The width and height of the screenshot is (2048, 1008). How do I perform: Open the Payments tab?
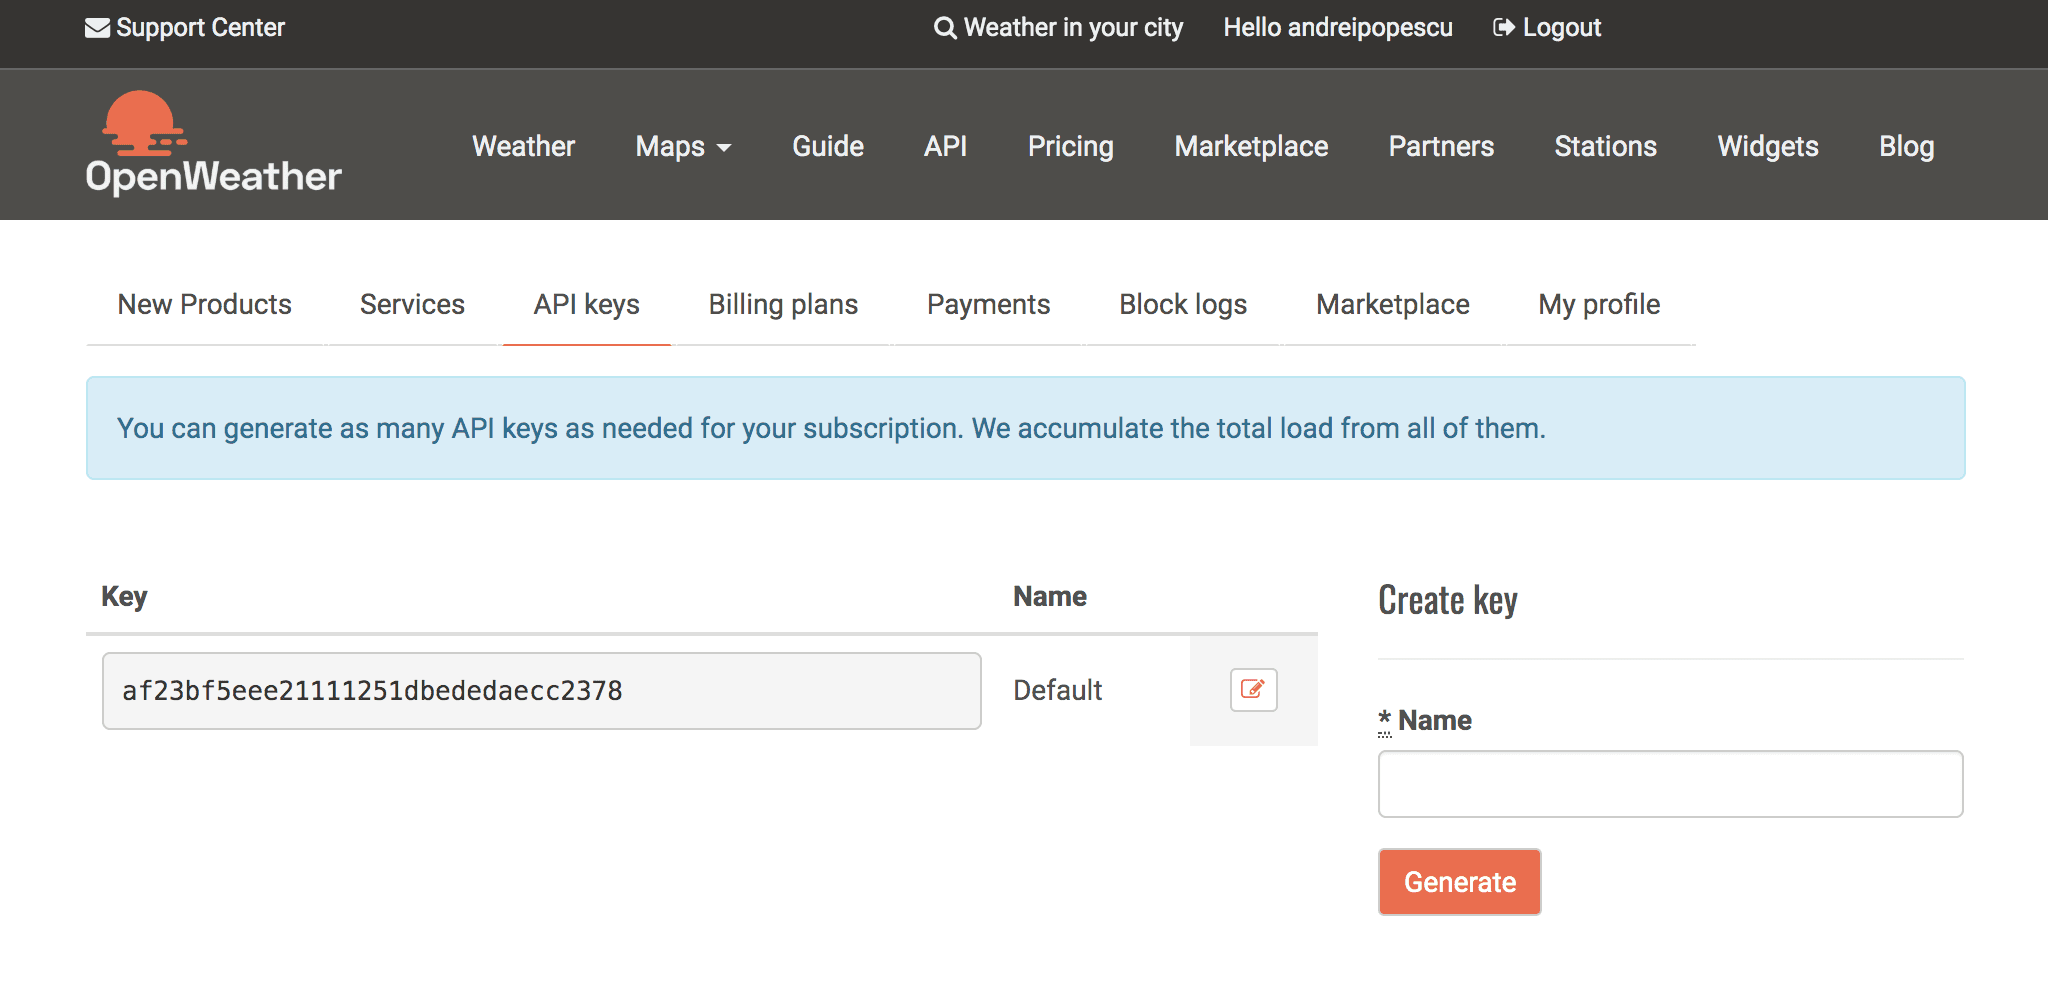tap(989, 304)
